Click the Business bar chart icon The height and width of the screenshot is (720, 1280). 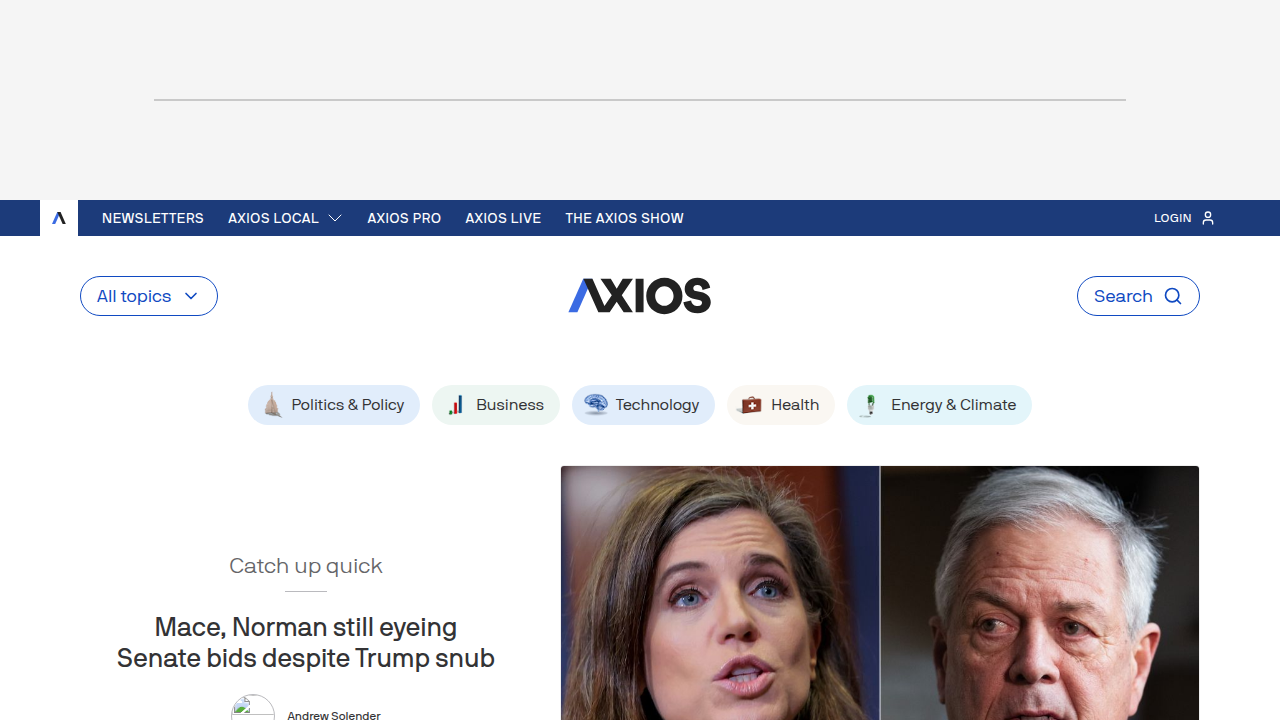pos(456,405)
